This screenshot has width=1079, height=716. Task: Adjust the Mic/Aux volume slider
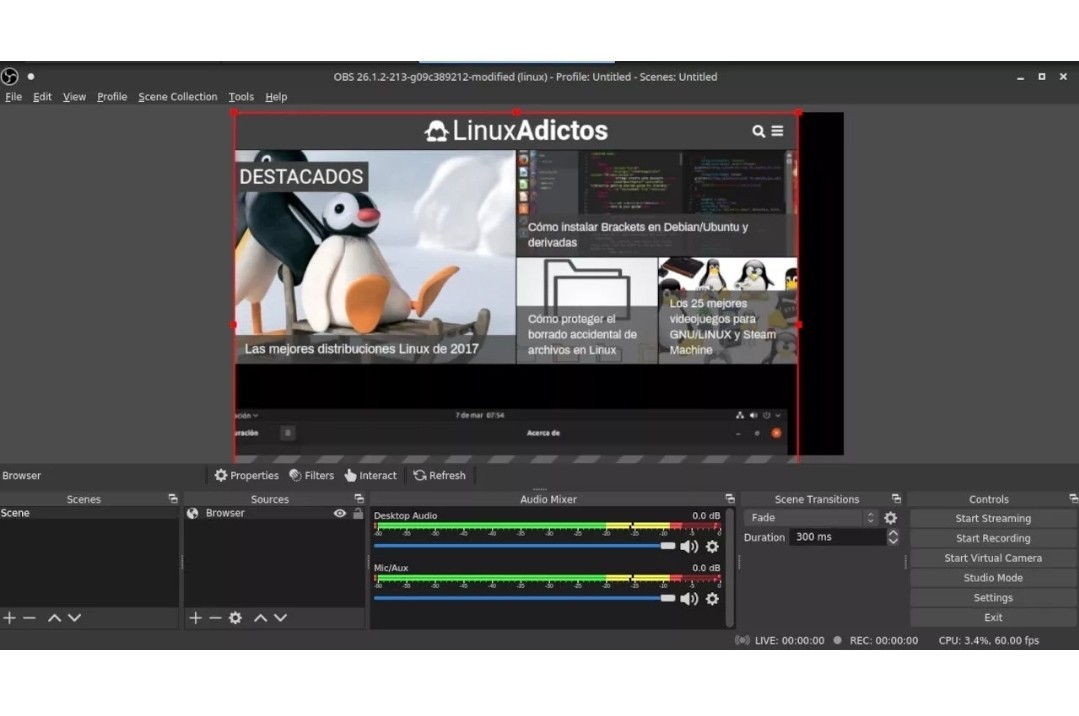tap(524, 598)
